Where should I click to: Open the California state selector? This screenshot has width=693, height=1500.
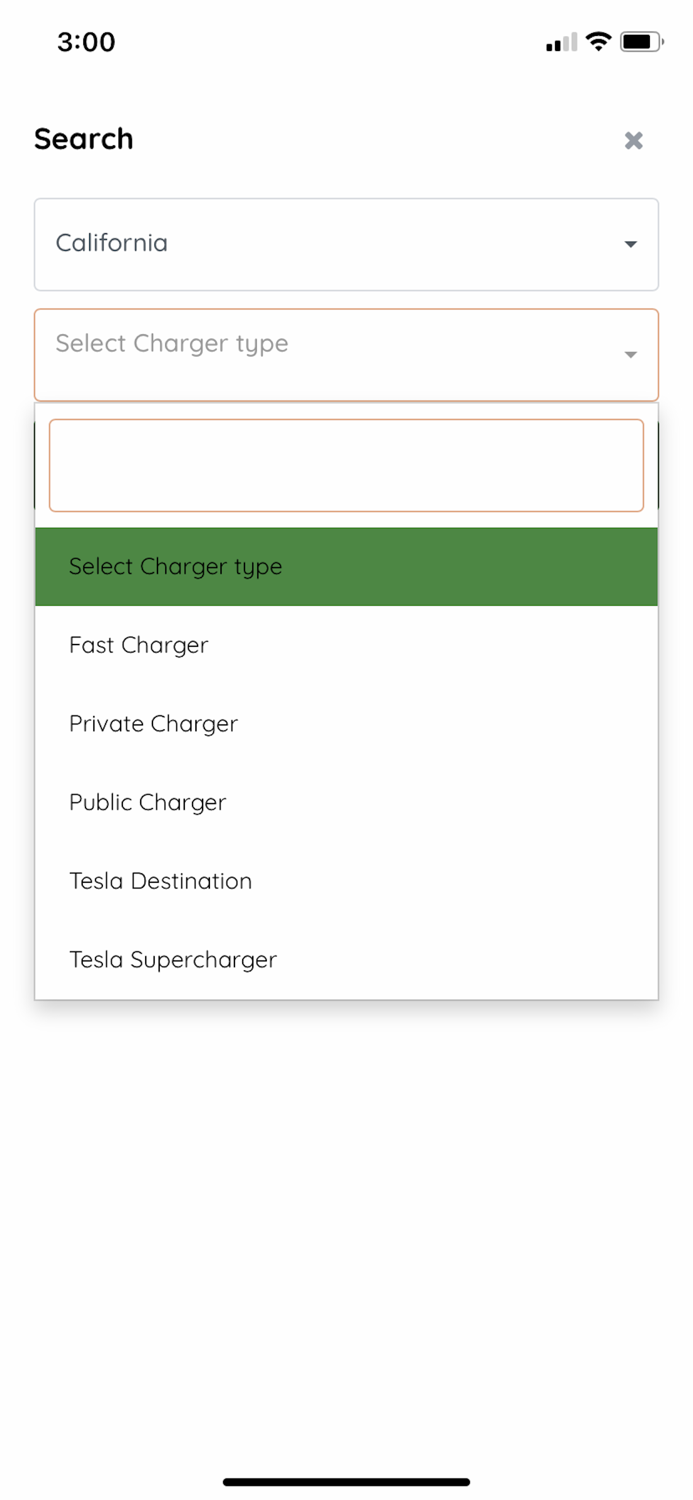coord(346,243)
